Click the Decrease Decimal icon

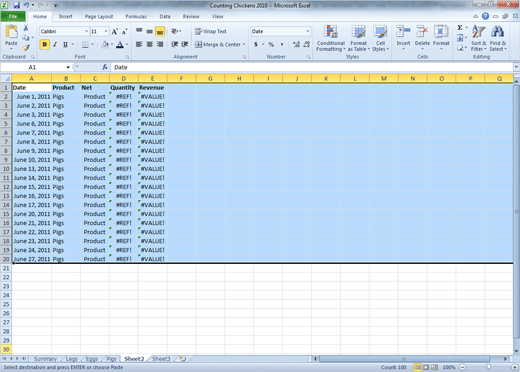point(307,44)
